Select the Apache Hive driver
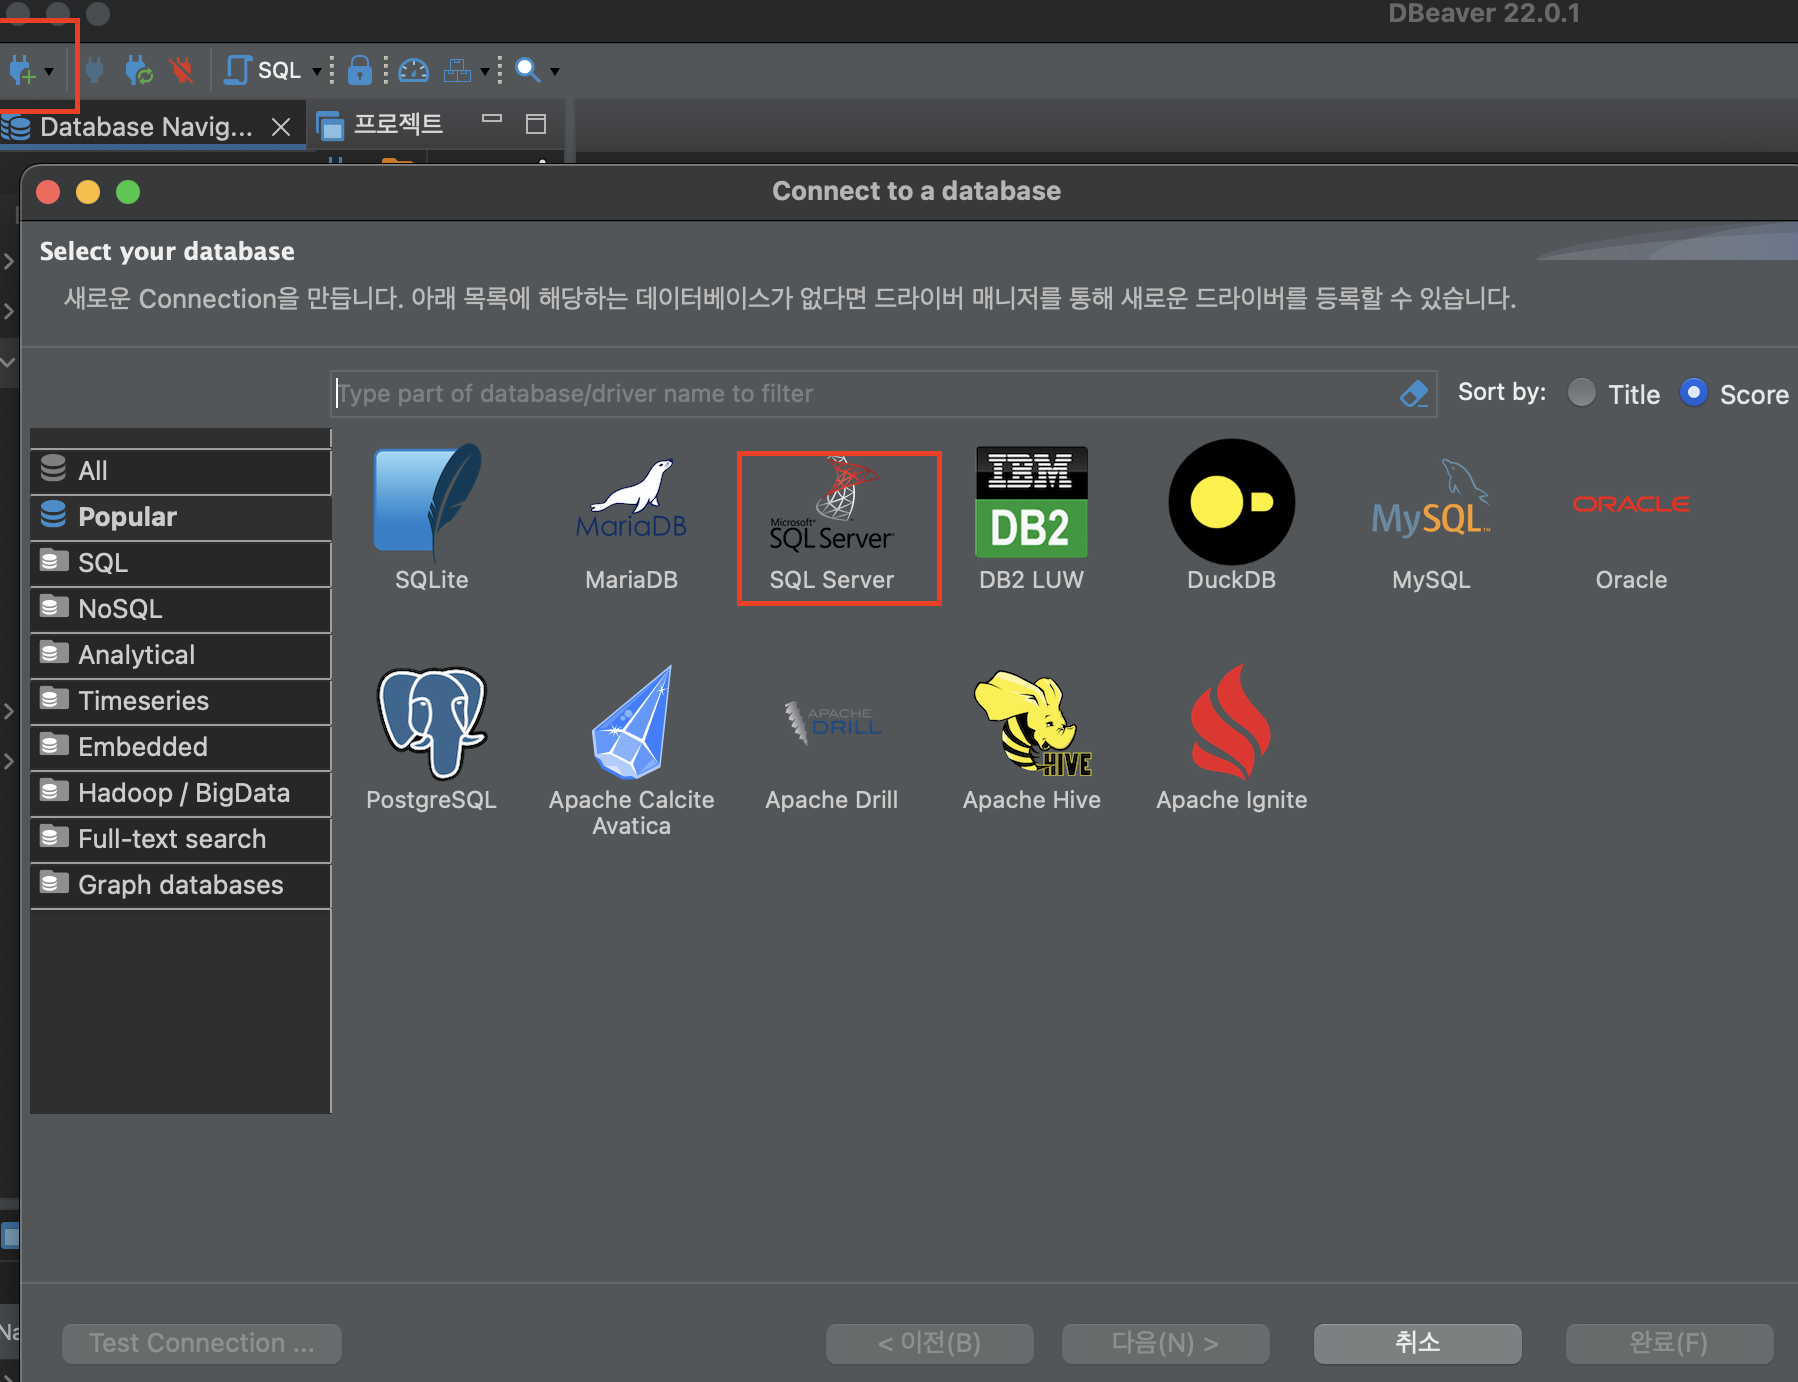Screen dimensions: 1798x1382 (x=1031, y=739)
